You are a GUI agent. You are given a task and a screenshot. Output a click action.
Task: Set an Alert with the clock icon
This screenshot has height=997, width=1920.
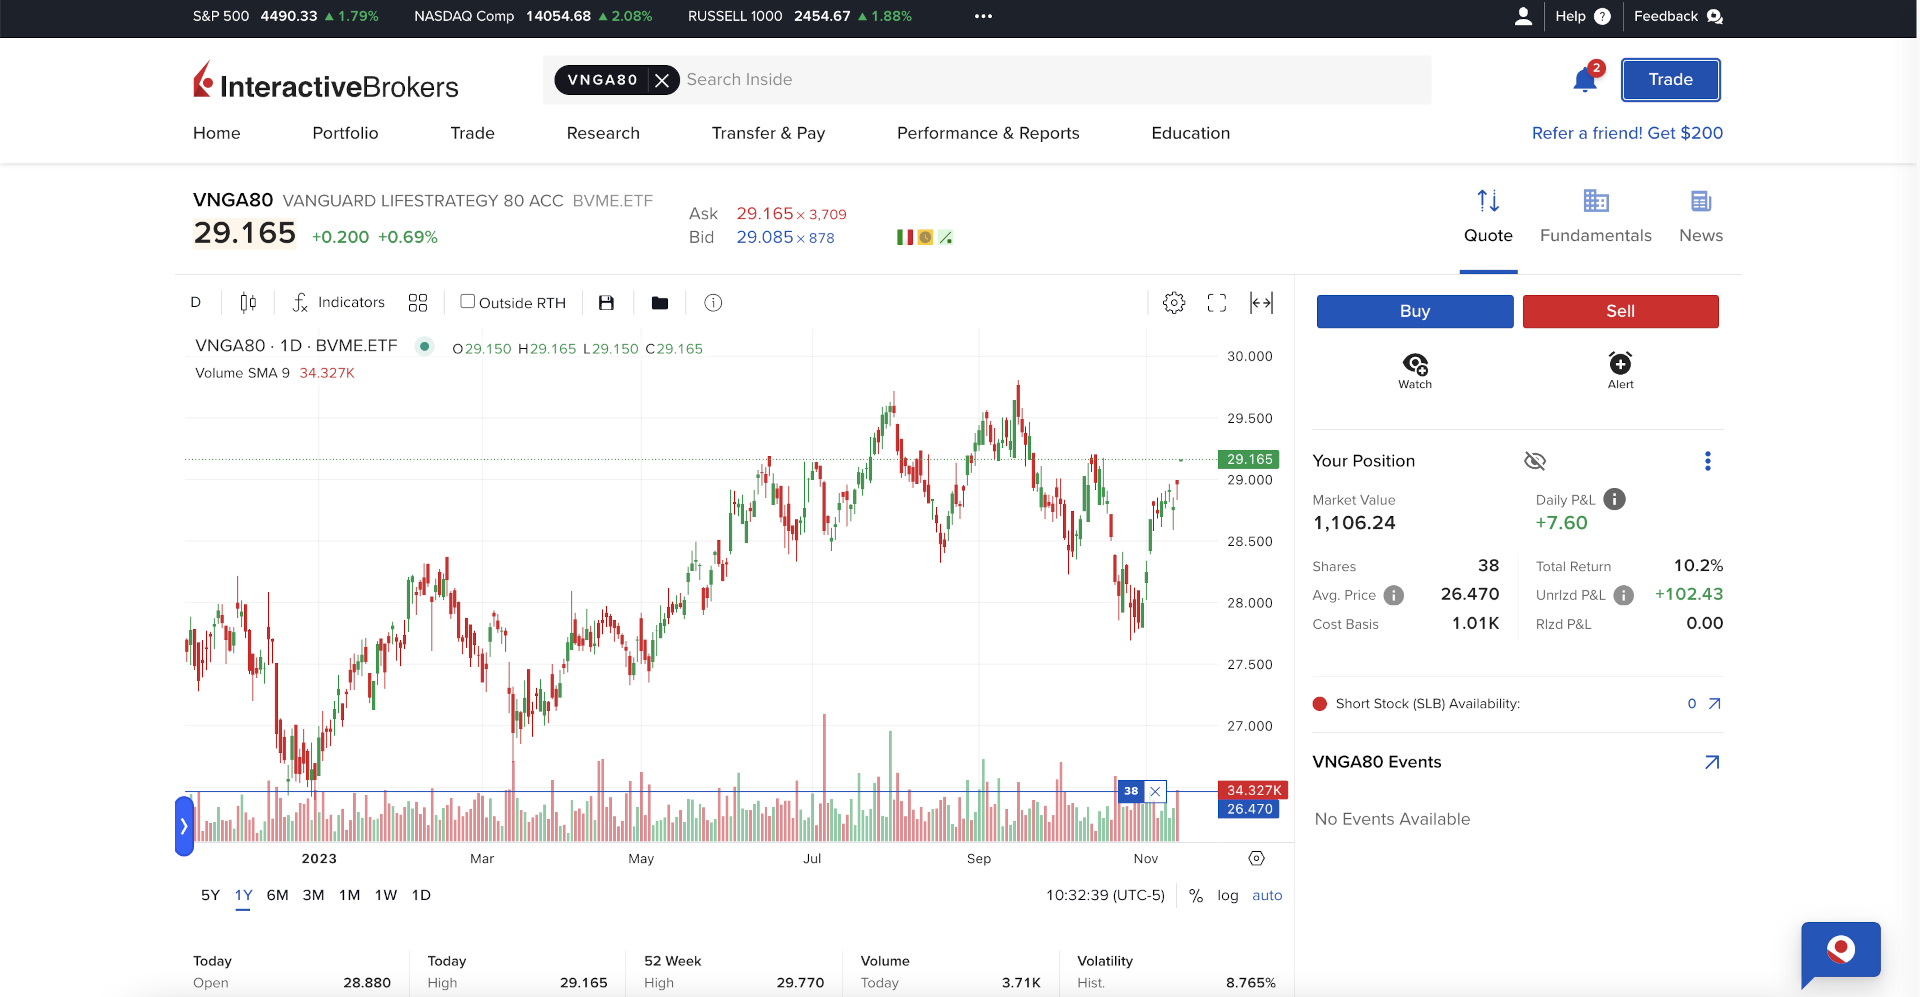tap(1620, 364)
